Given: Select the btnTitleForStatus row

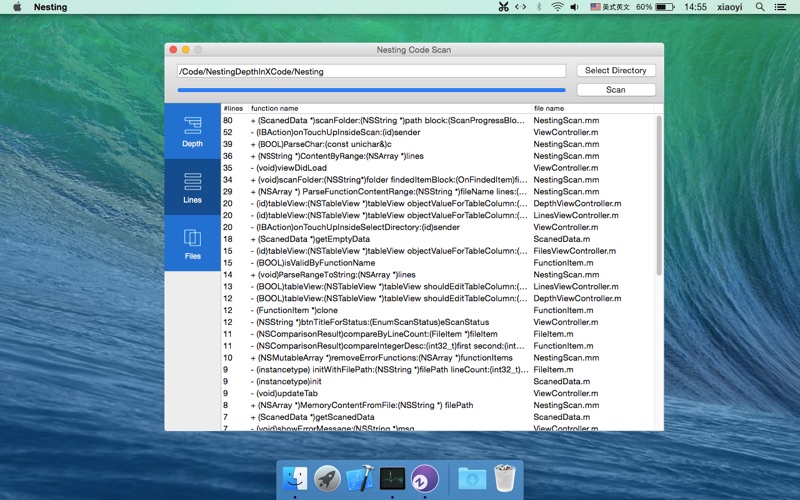Looking at the screenshot, I should click(438, 322).
